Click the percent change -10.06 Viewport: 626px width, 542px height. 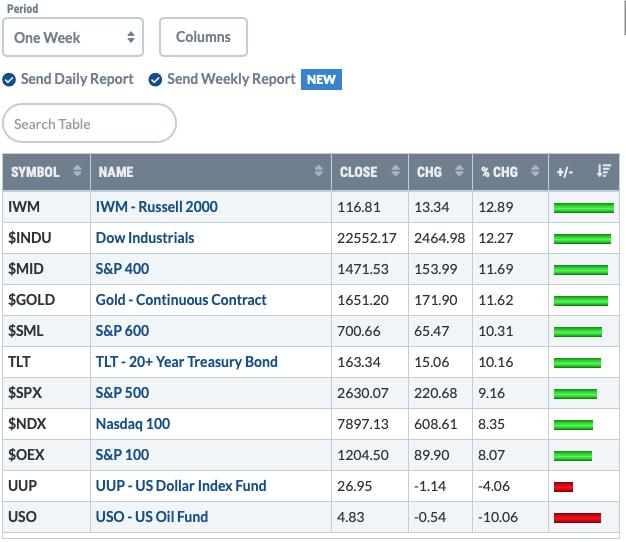tap(498, 517)
